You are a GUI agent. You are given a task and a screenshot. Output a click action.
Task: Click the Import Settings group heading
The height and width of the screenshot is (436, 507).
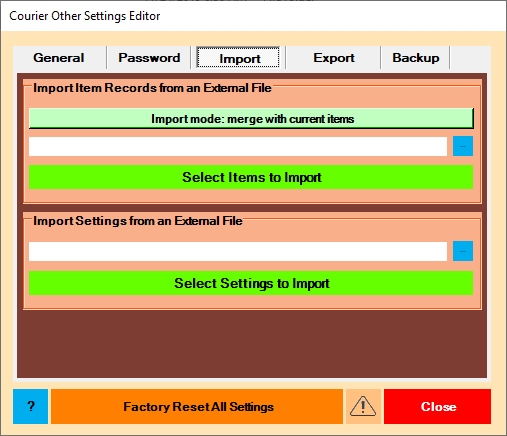[138, 221]
